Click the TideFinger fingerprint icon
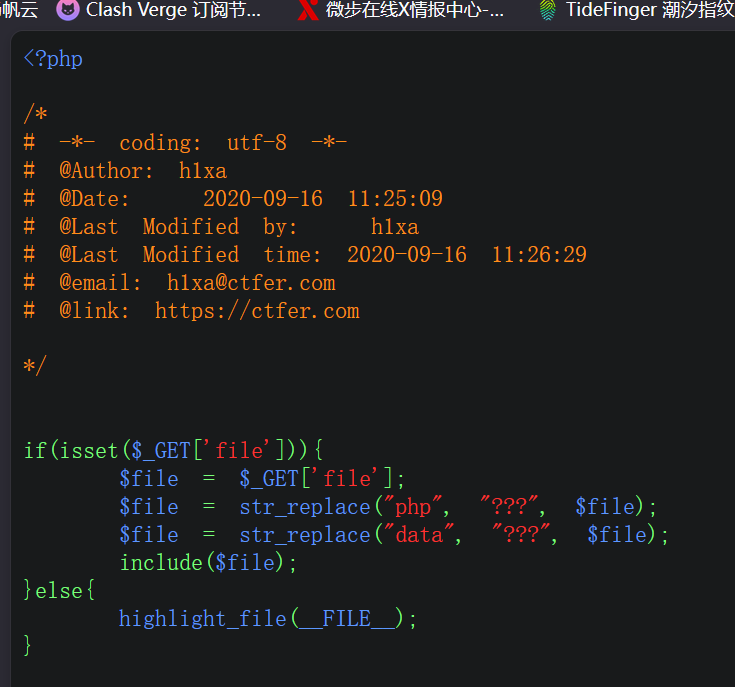 click(548, 10)
